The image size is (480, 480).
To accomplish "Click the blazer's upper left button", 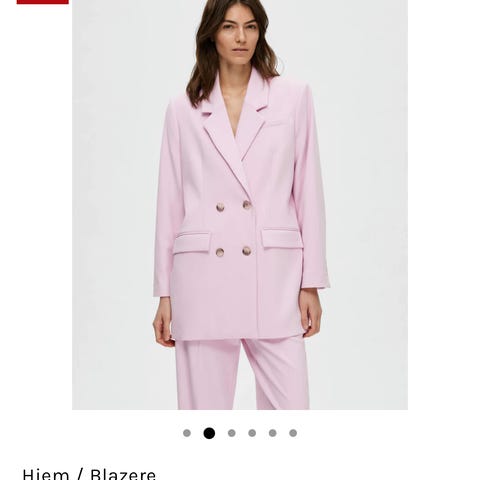I will click(220, 207).
